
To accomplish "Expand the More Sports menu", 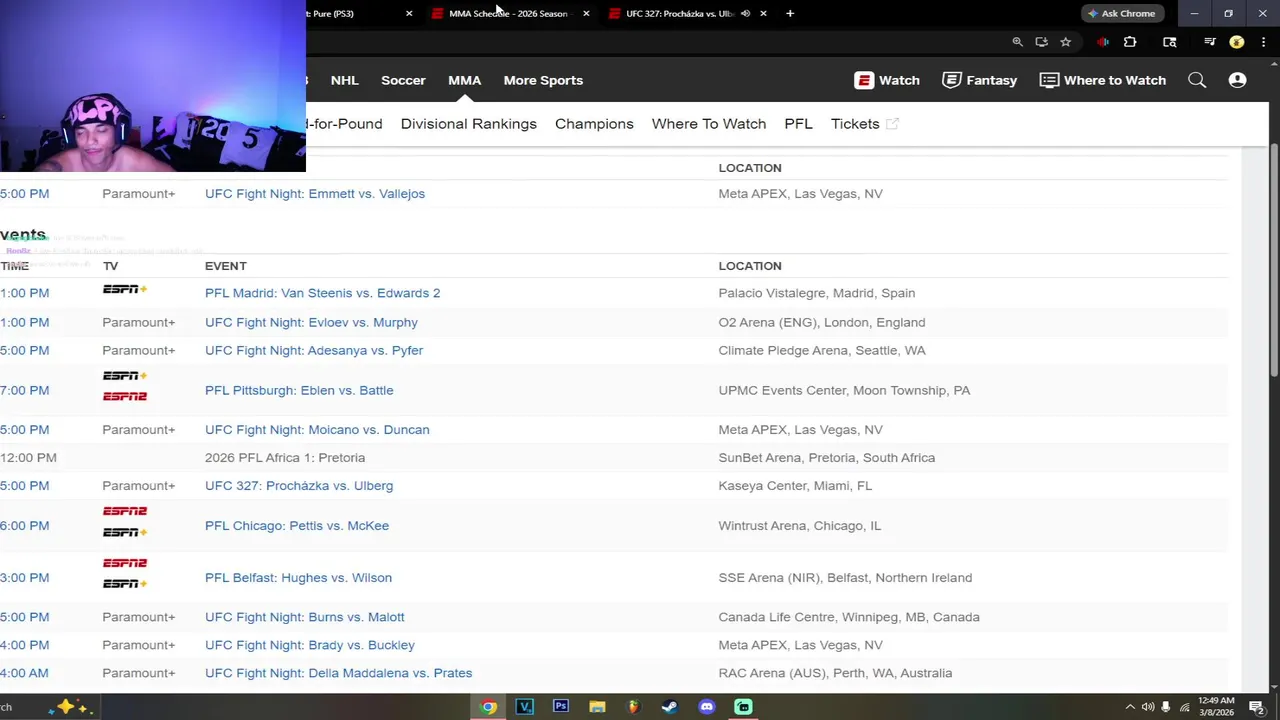I will point(543,80).
